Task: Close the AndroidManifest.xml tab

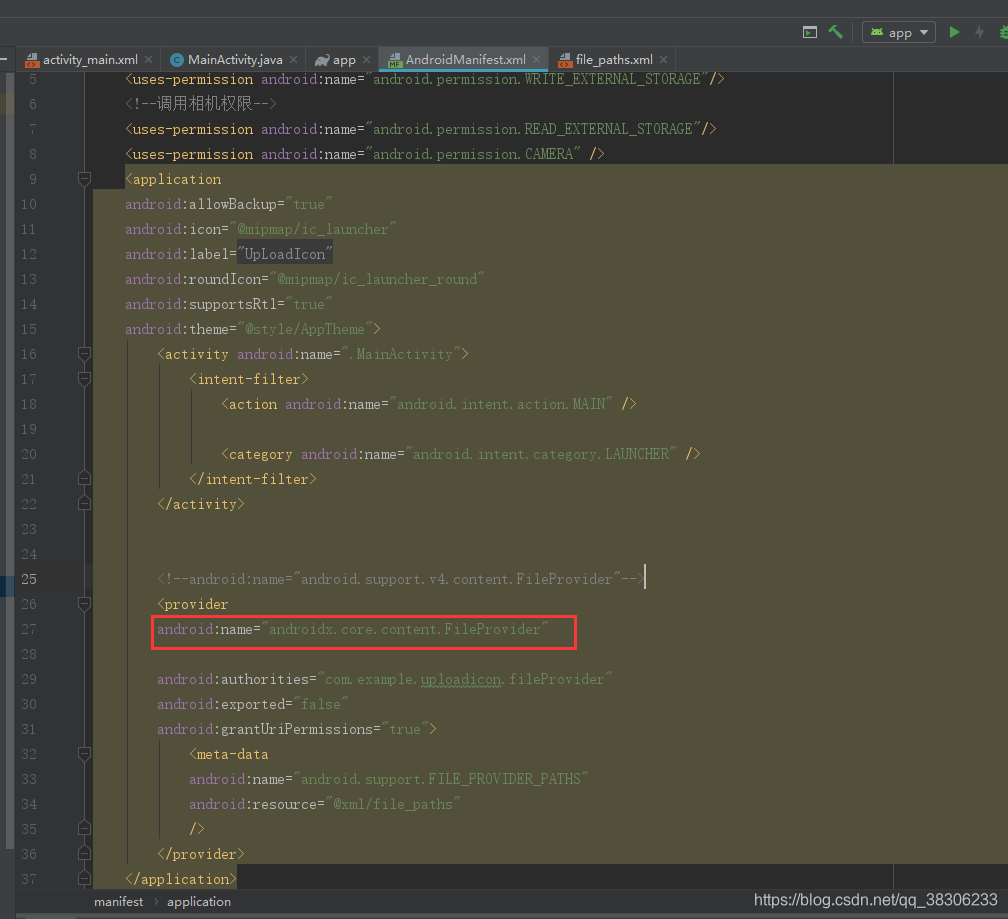Action: (x=536, y=60)
